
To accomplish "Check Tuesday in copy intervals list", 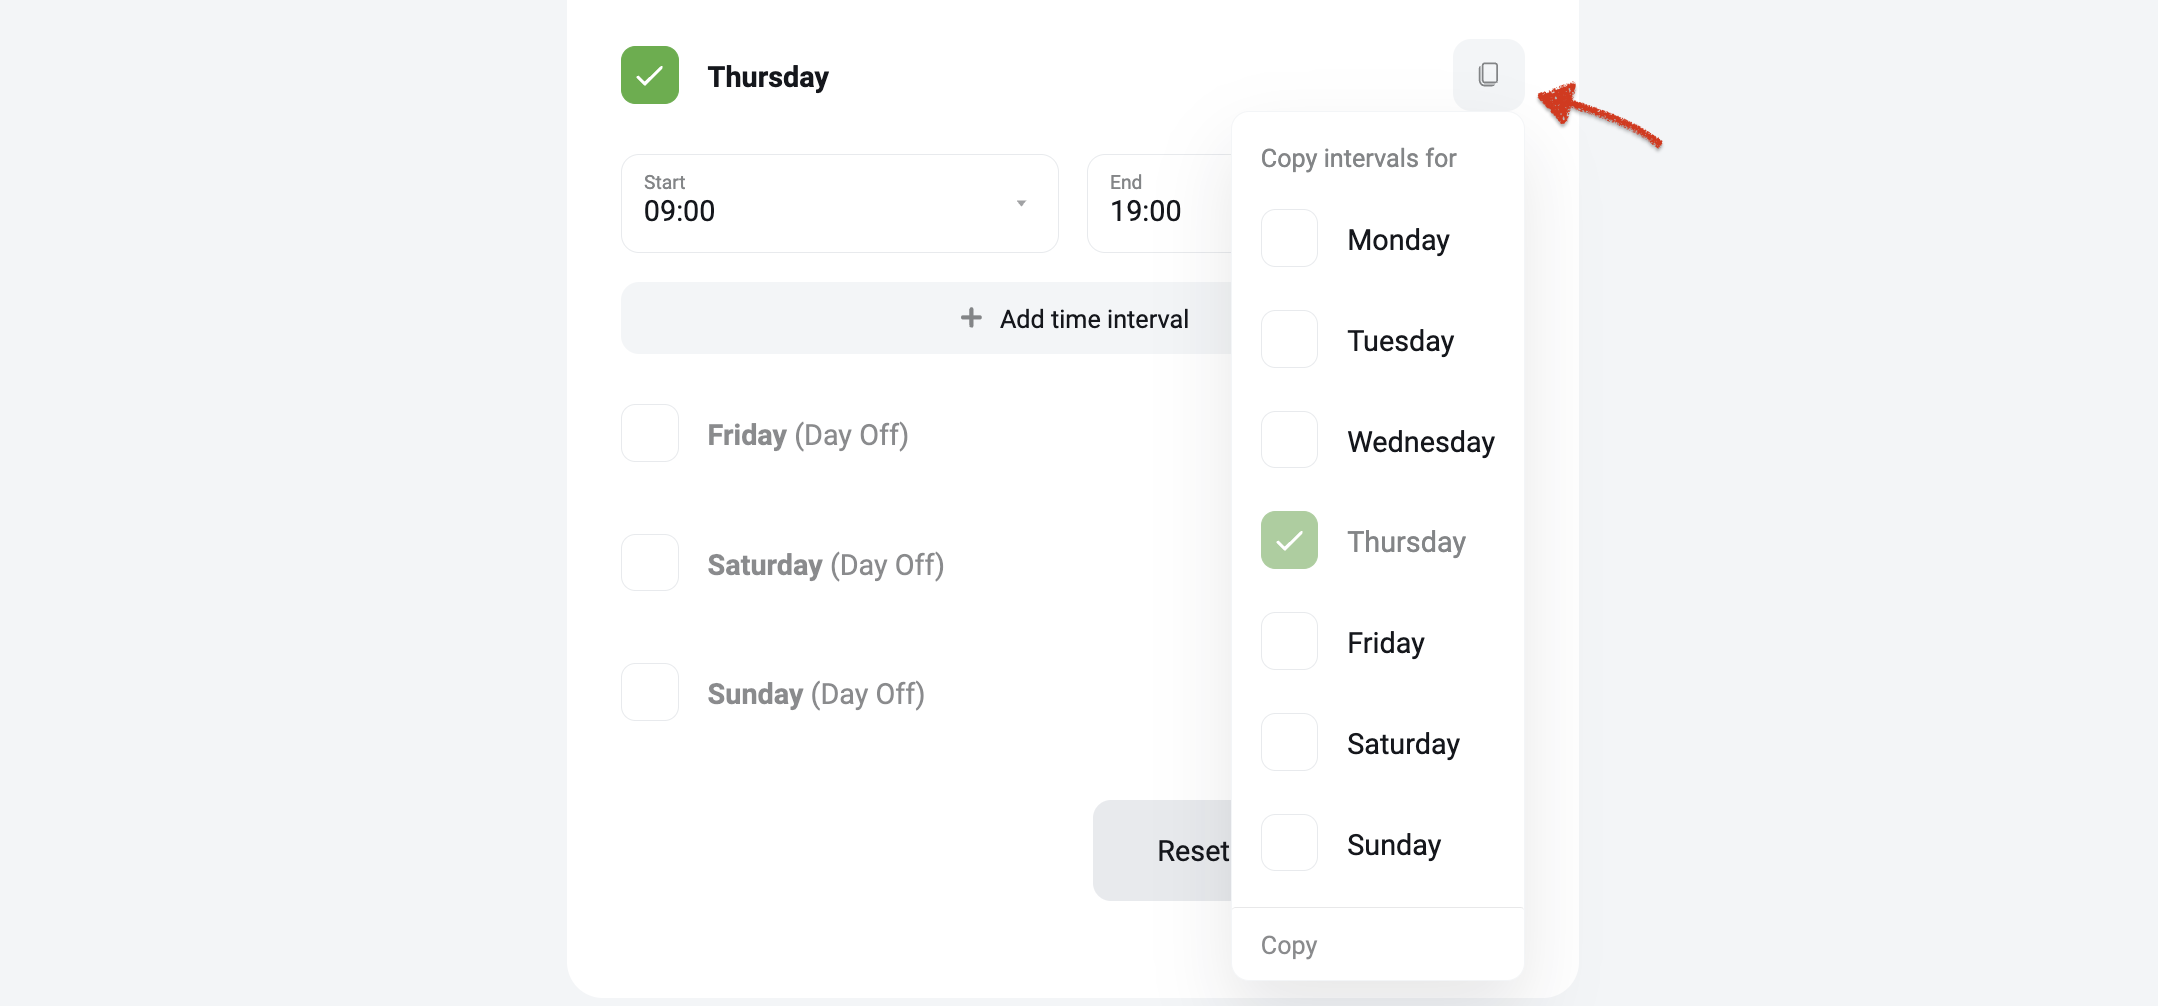I will (1289, 339).
